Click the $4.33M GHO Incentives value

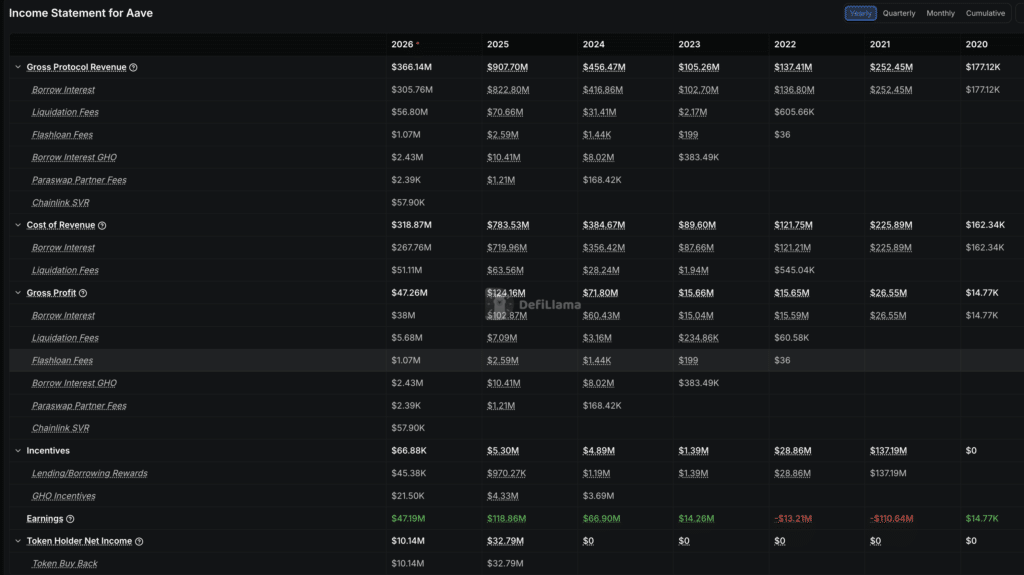(x=502, y=496)
